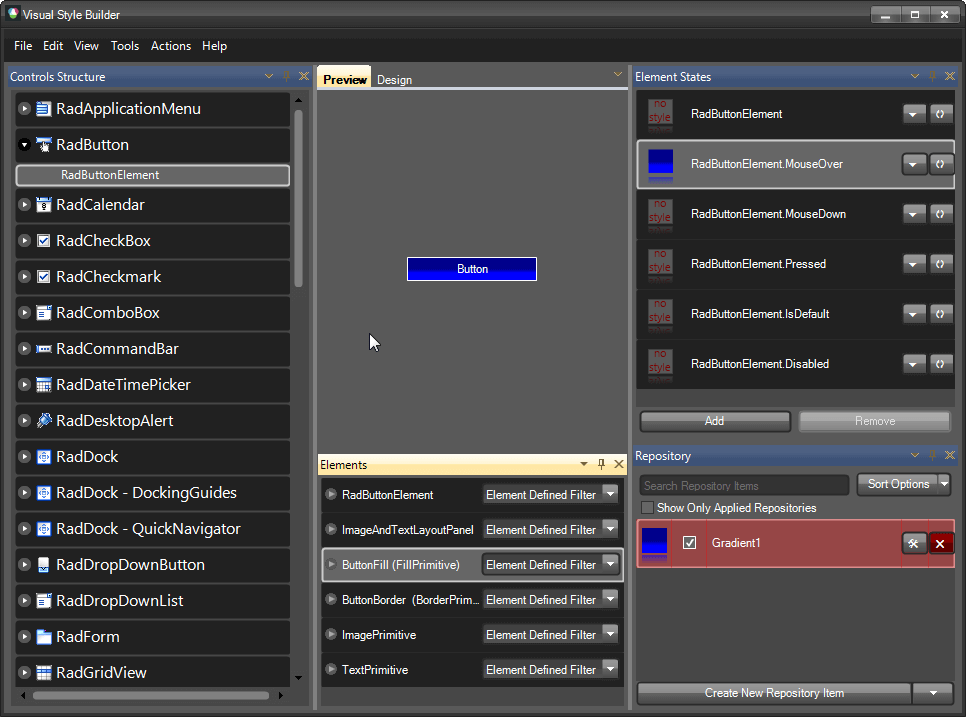Open the repository item editor for Gradient1
This screenshot has height=717, width=966.
(914, 542)
